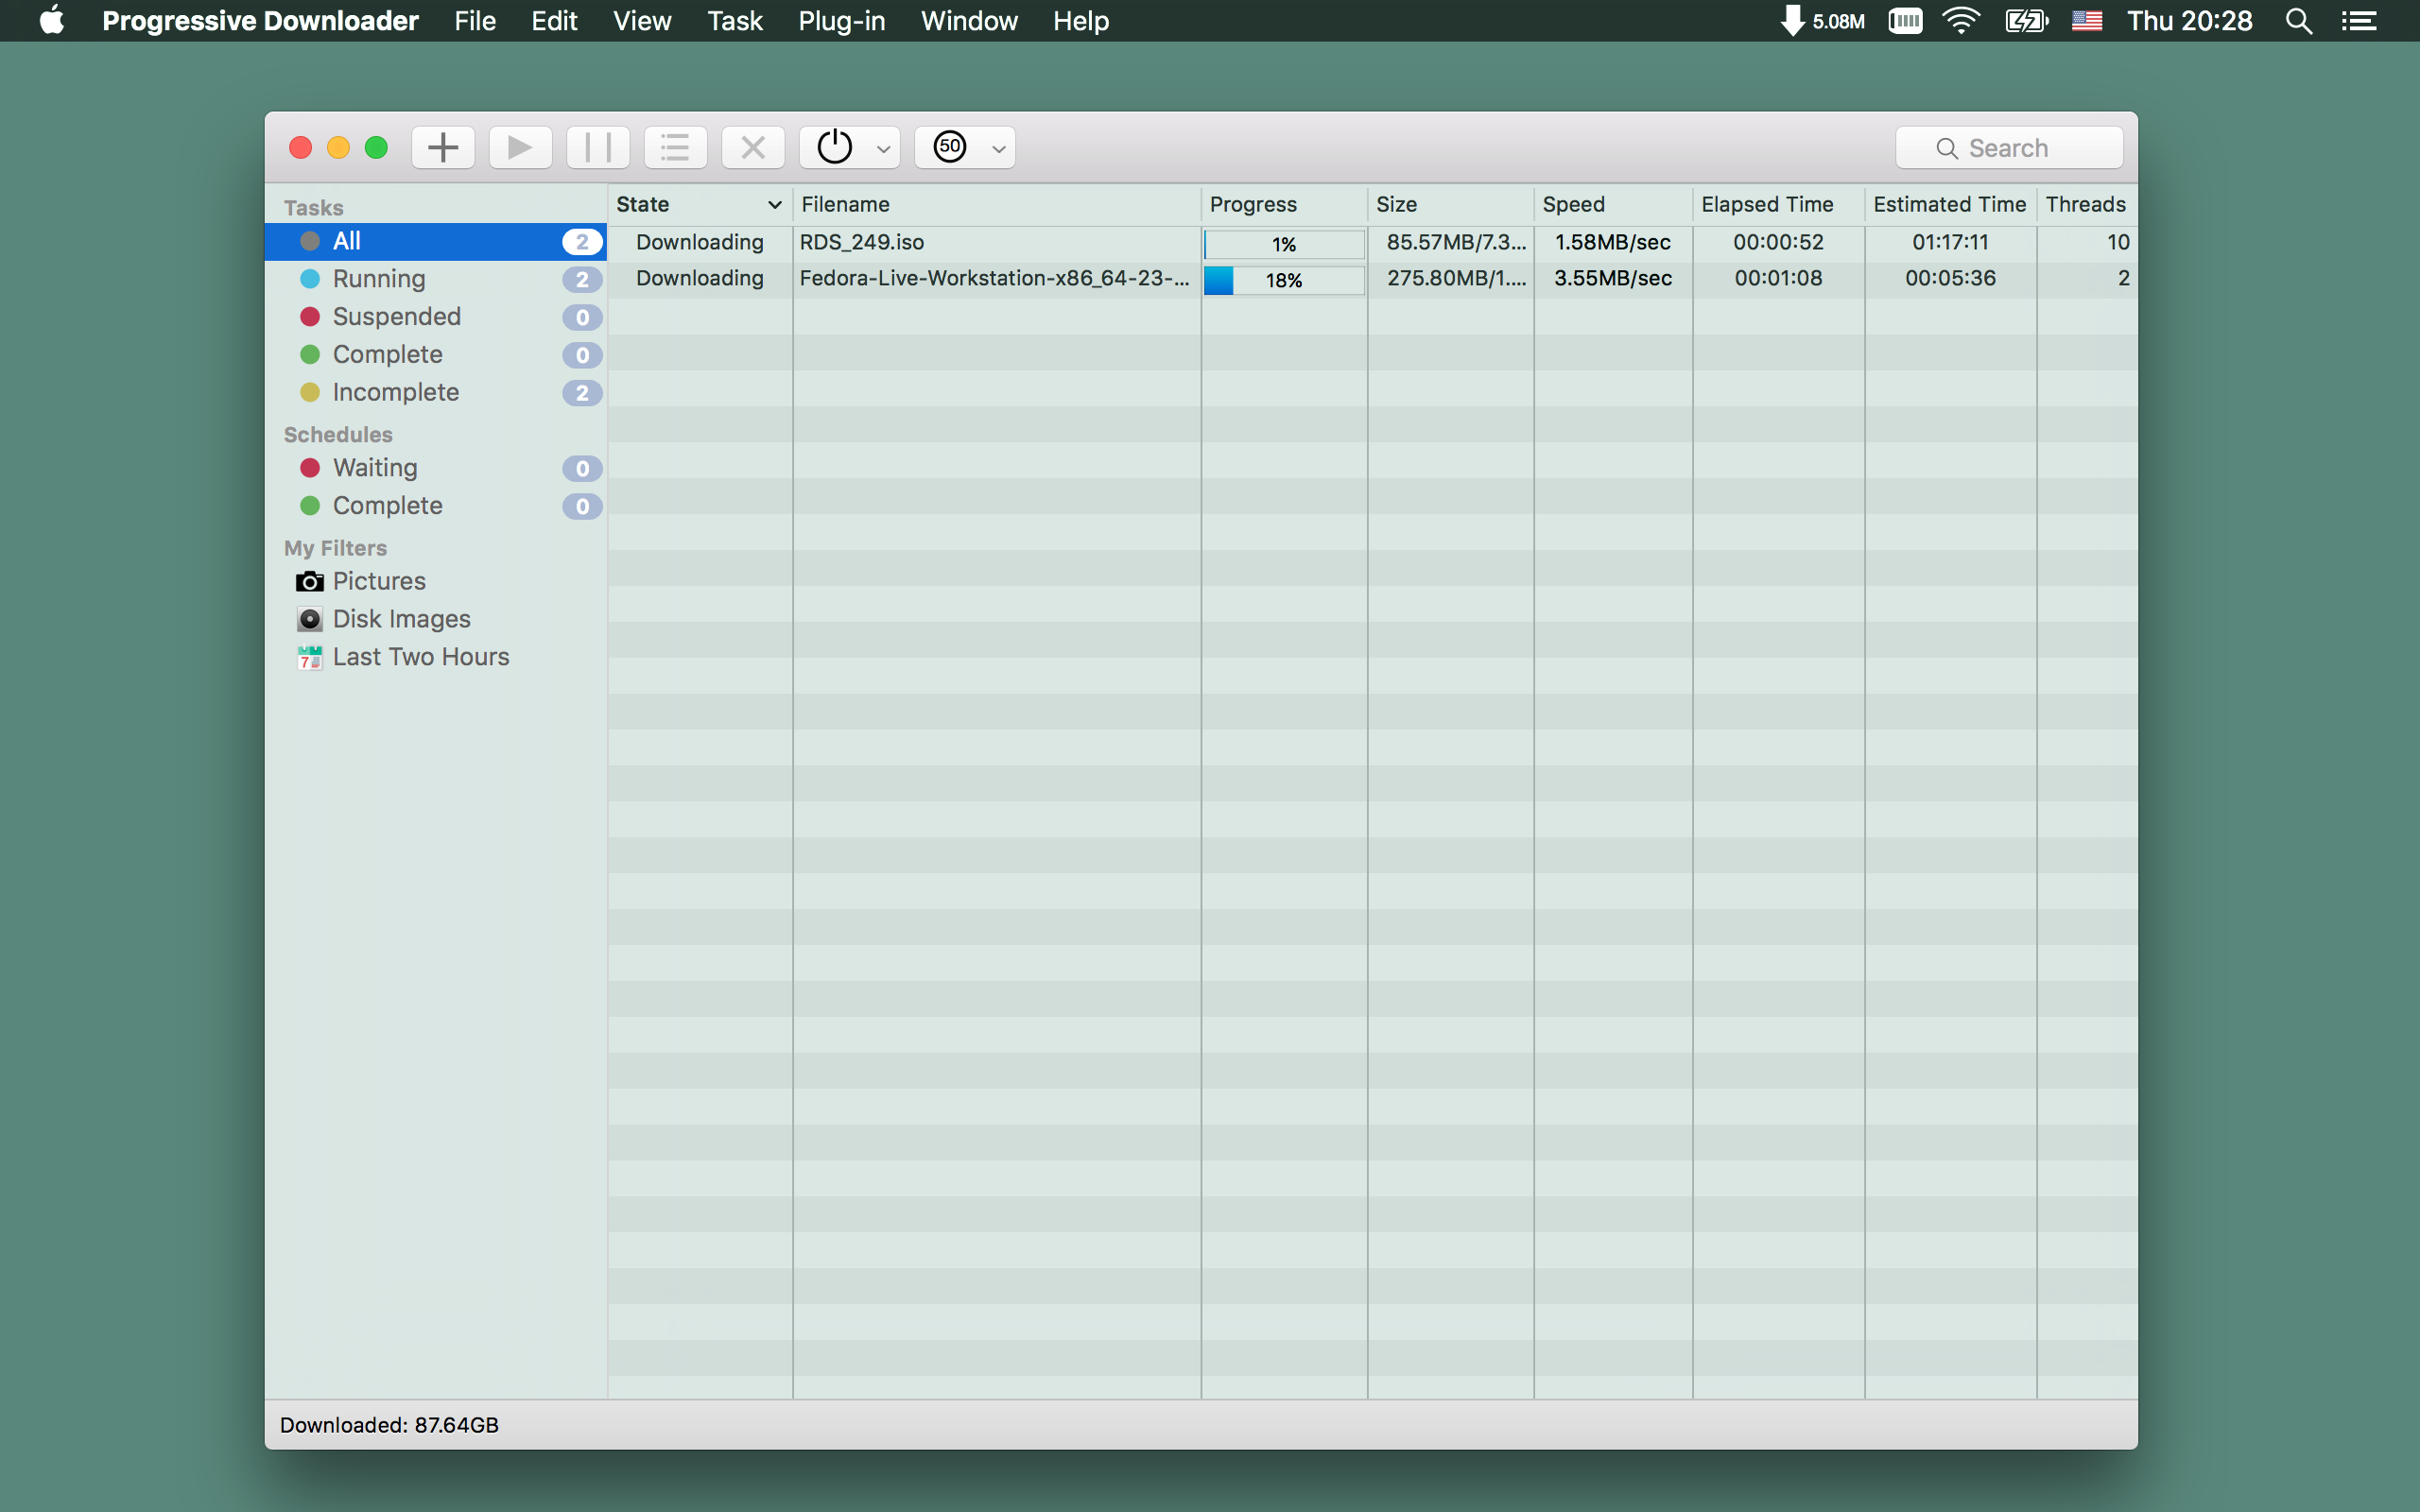Click the speed limit icon in toolbar

click(x=951, y=146)
